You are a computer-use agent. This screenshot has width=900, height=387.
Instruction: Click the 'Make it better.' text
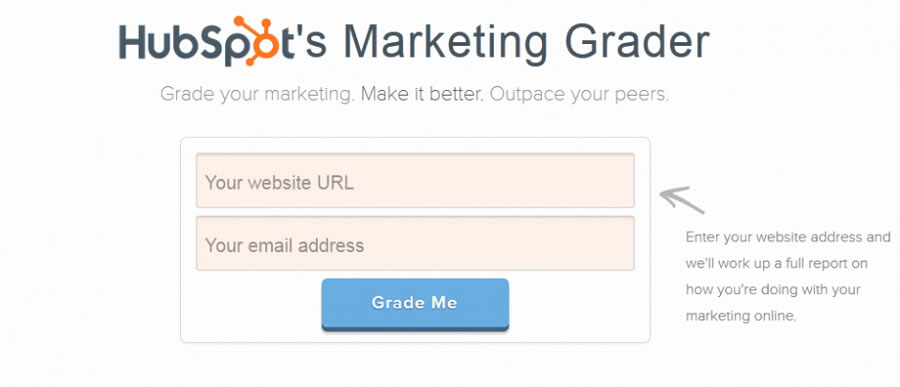[422, 94]
